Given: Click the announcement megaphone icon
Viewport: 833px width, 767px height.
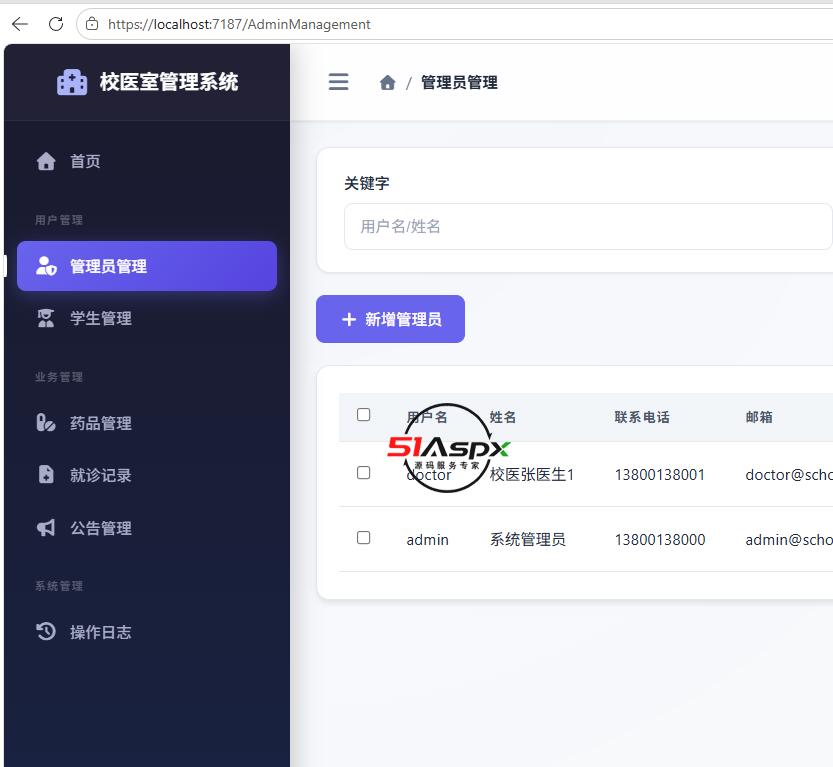Looking at the screenshot, I should pyautogui.click(x=46, y=527).
